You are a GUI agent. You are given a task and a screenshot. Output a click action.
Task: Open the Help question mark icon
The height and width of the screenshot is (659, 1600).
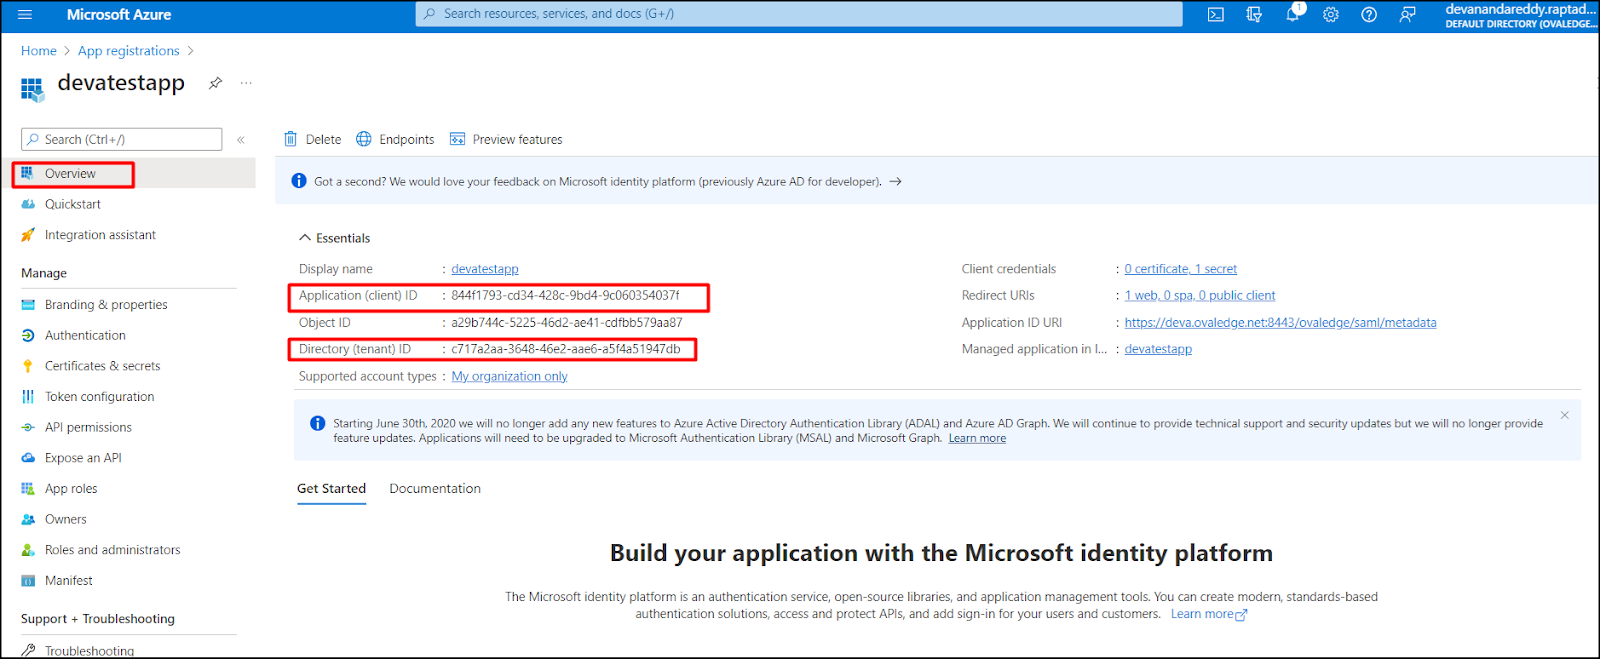pyautogui.click(x=1369, y=14)
